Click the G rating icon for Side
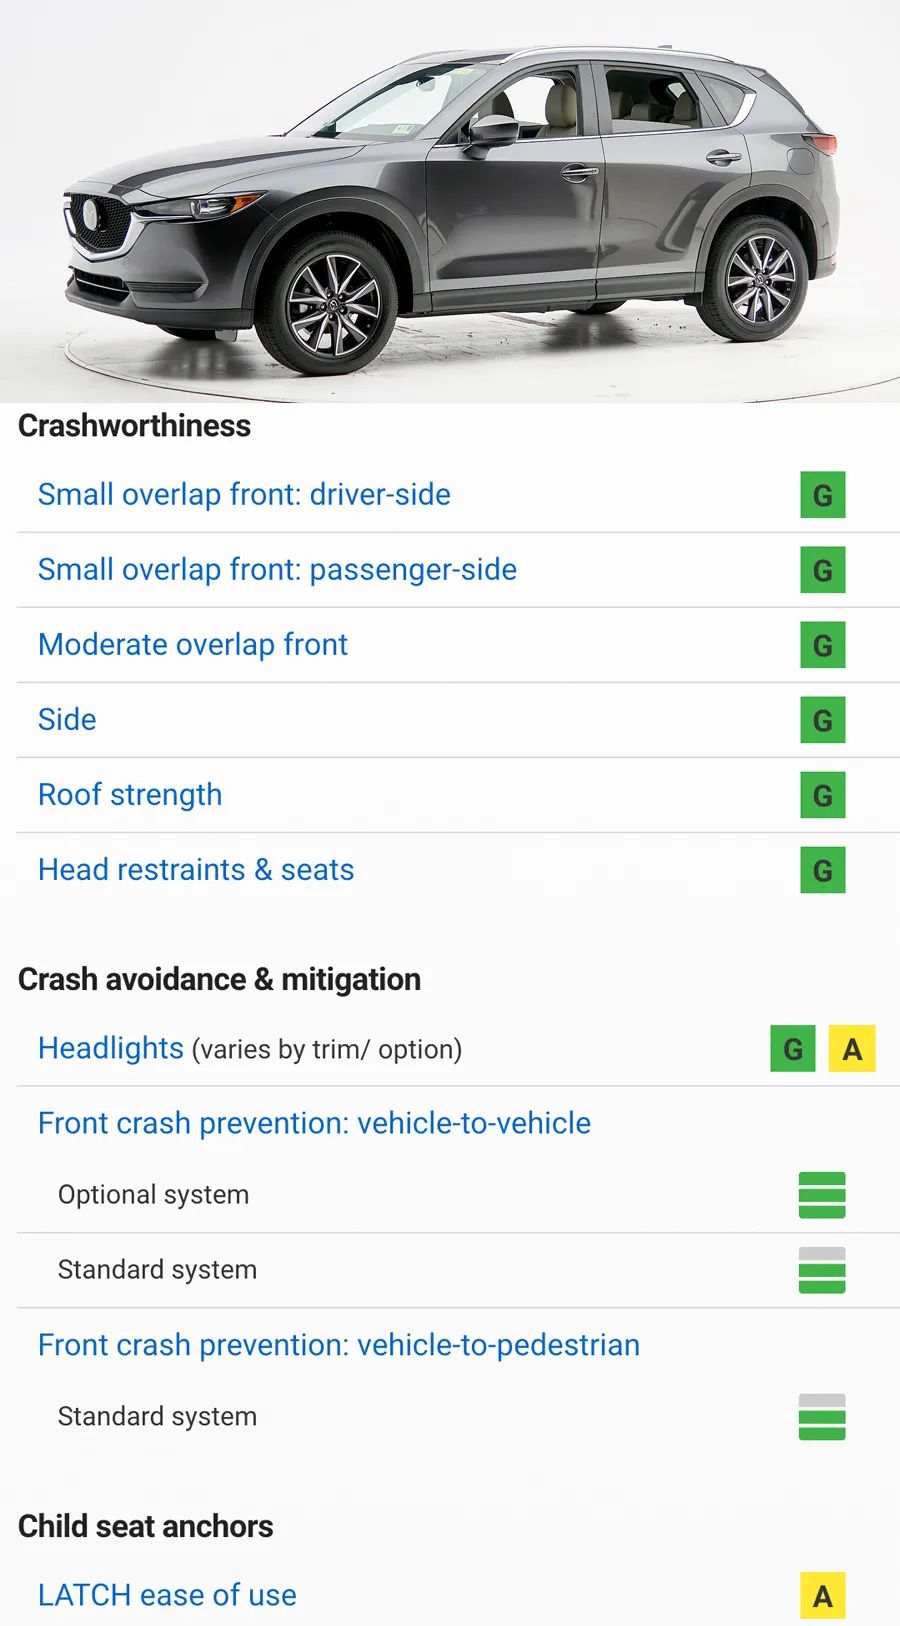900x1626 pixels. pos(823,720)
